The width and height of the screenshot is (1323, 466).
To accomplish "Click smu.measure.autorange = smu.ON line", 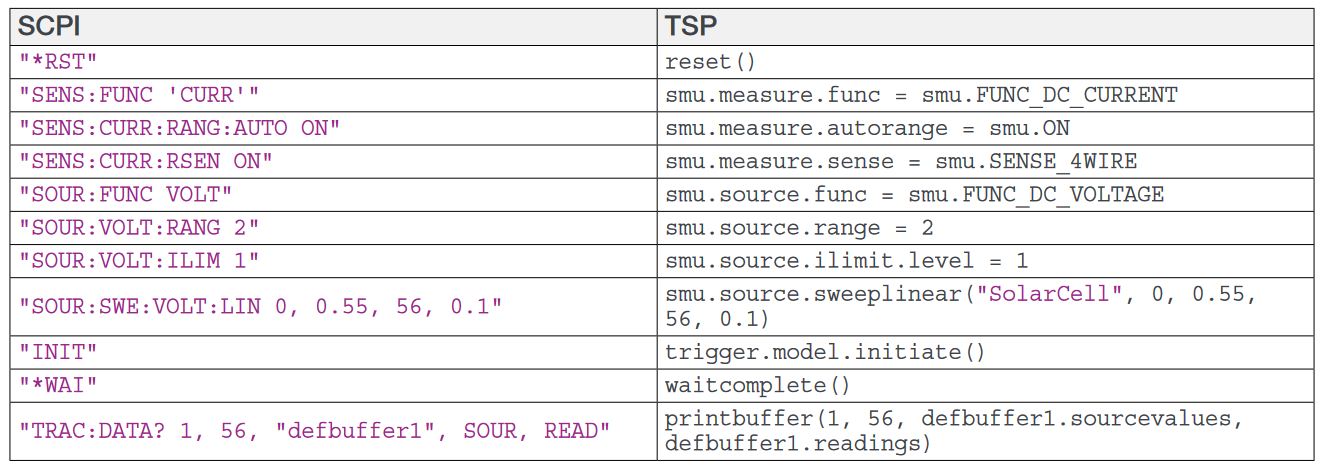I will (x=868, y=128).
